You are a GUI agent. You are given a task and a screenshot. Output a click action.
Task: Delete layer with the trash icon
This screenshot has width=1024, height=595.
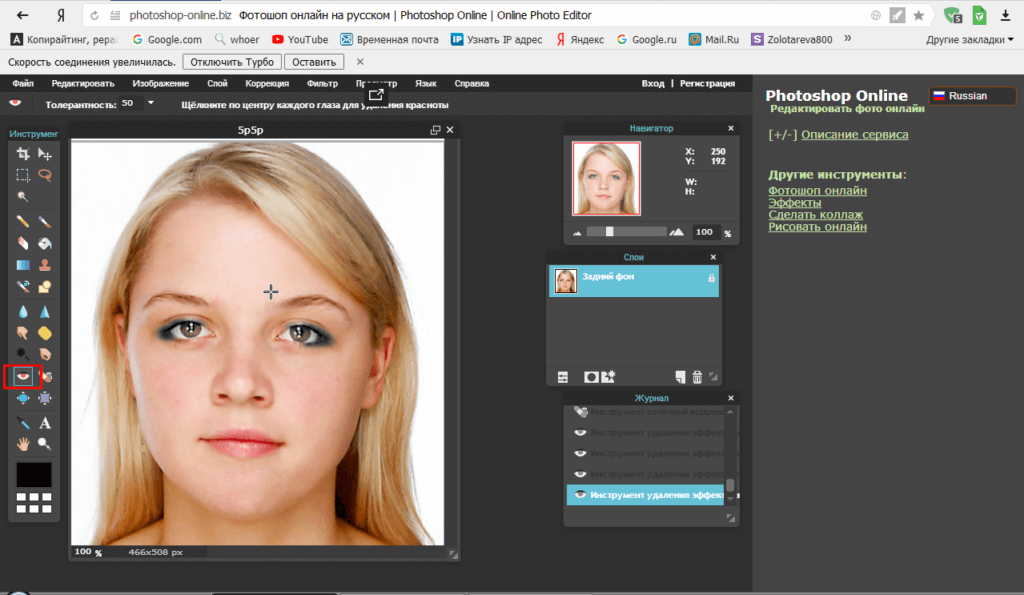point(698,377)
